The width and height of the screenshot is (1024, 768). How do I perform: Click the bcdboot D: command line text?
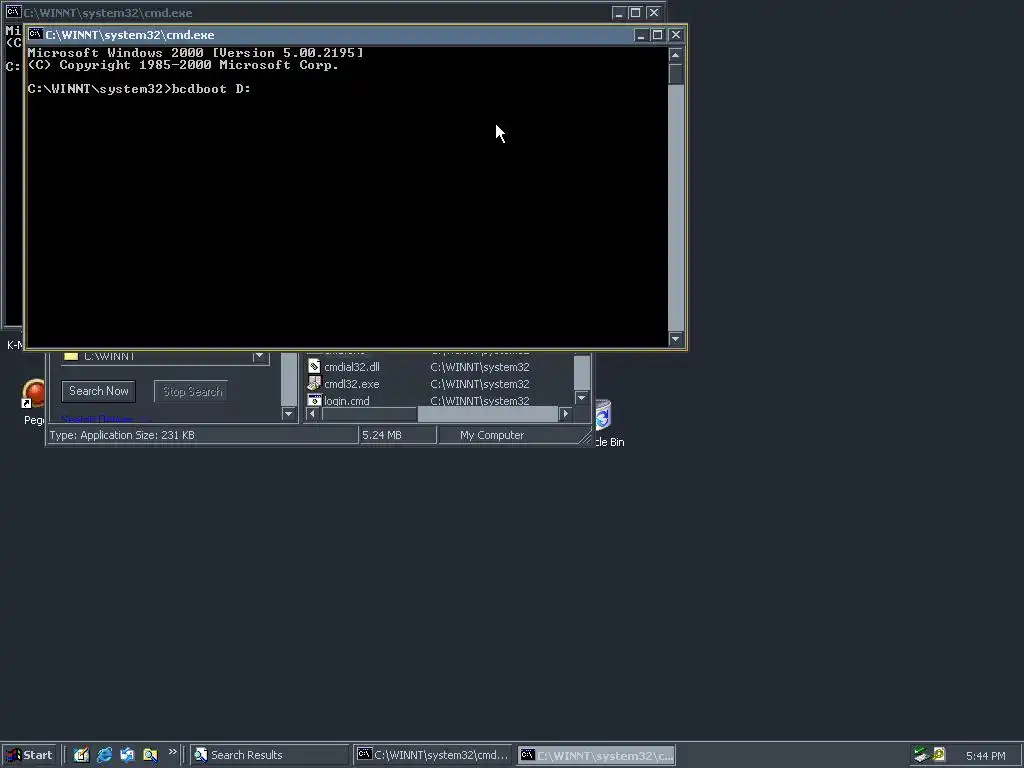pyautogui.click(x=211, y=89)
